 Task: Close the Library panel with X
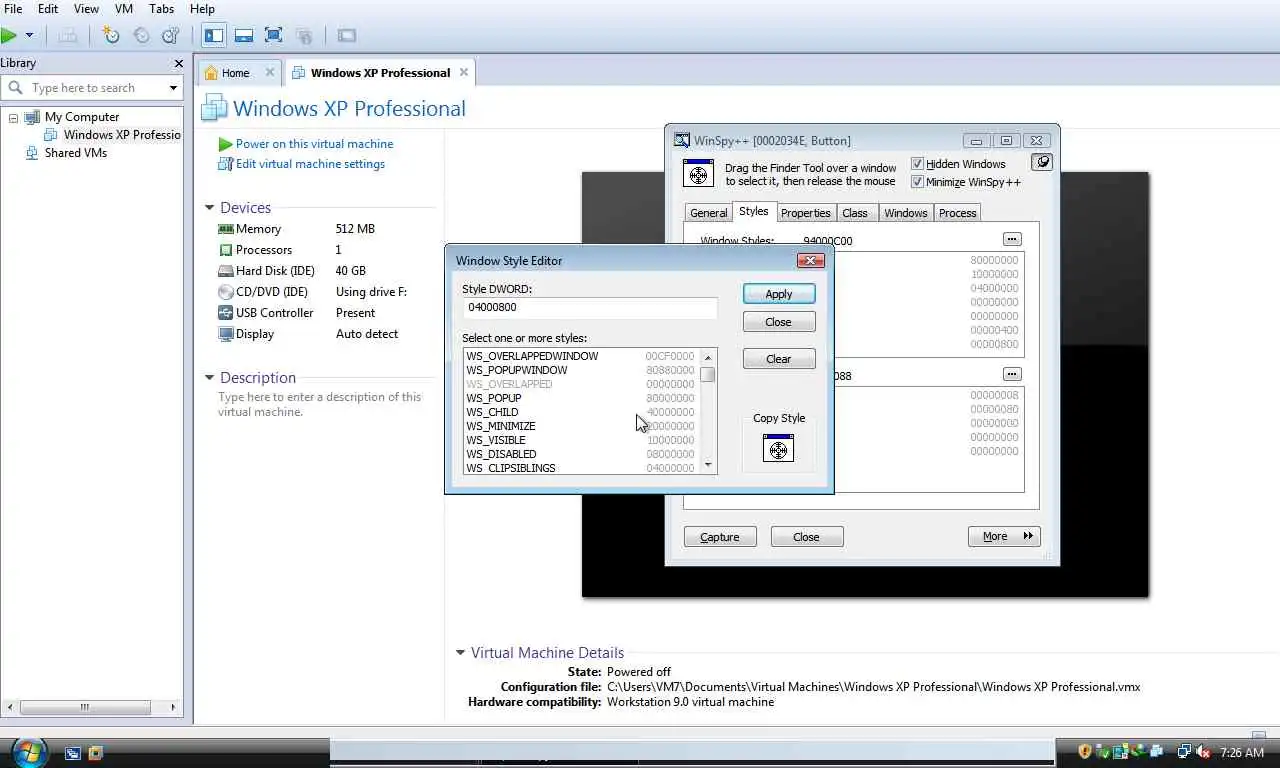pyautogui.click(x=178, y=63)
